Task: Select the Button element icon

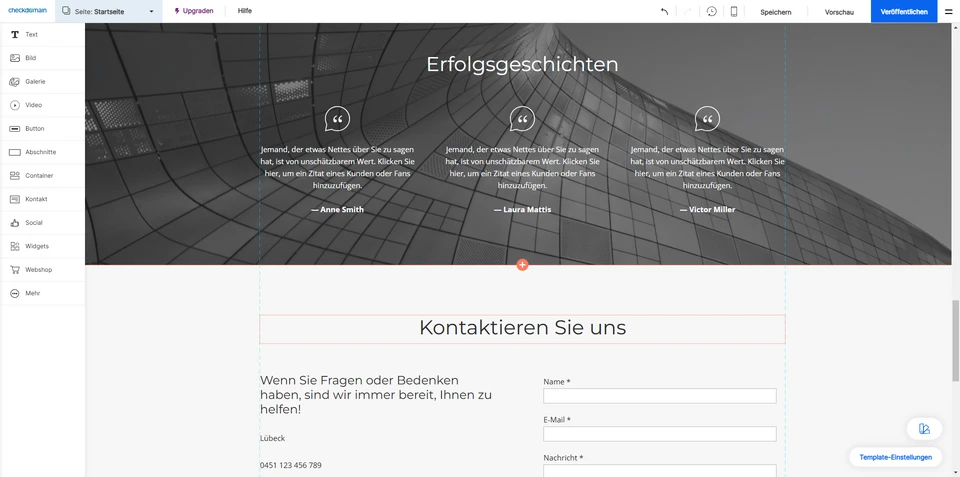Action: pos(15,129)
